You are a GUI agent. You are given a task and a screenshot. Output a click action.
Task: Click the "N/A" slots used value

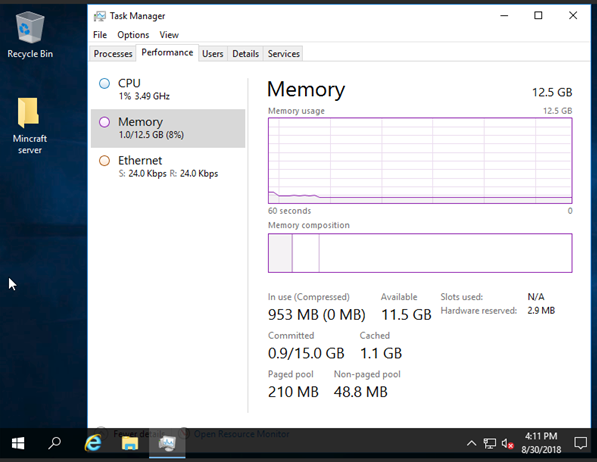click(x=536, y=297)
